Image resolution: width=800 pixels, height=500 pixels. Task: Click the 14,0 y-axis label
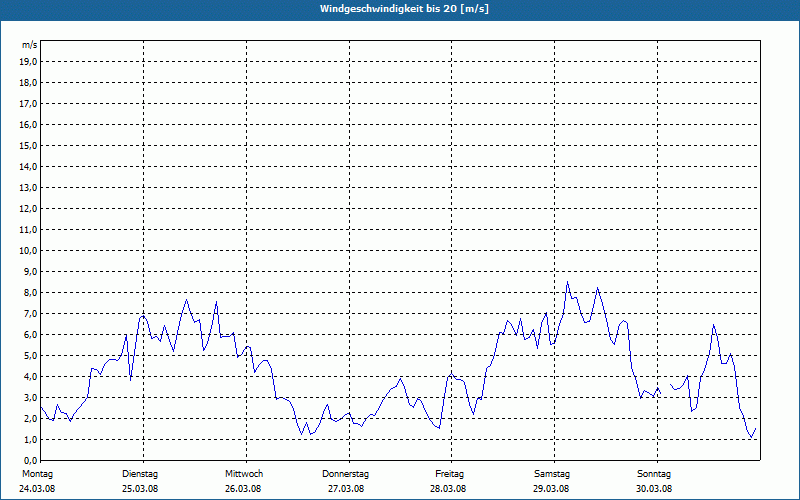tap(29, 167)
